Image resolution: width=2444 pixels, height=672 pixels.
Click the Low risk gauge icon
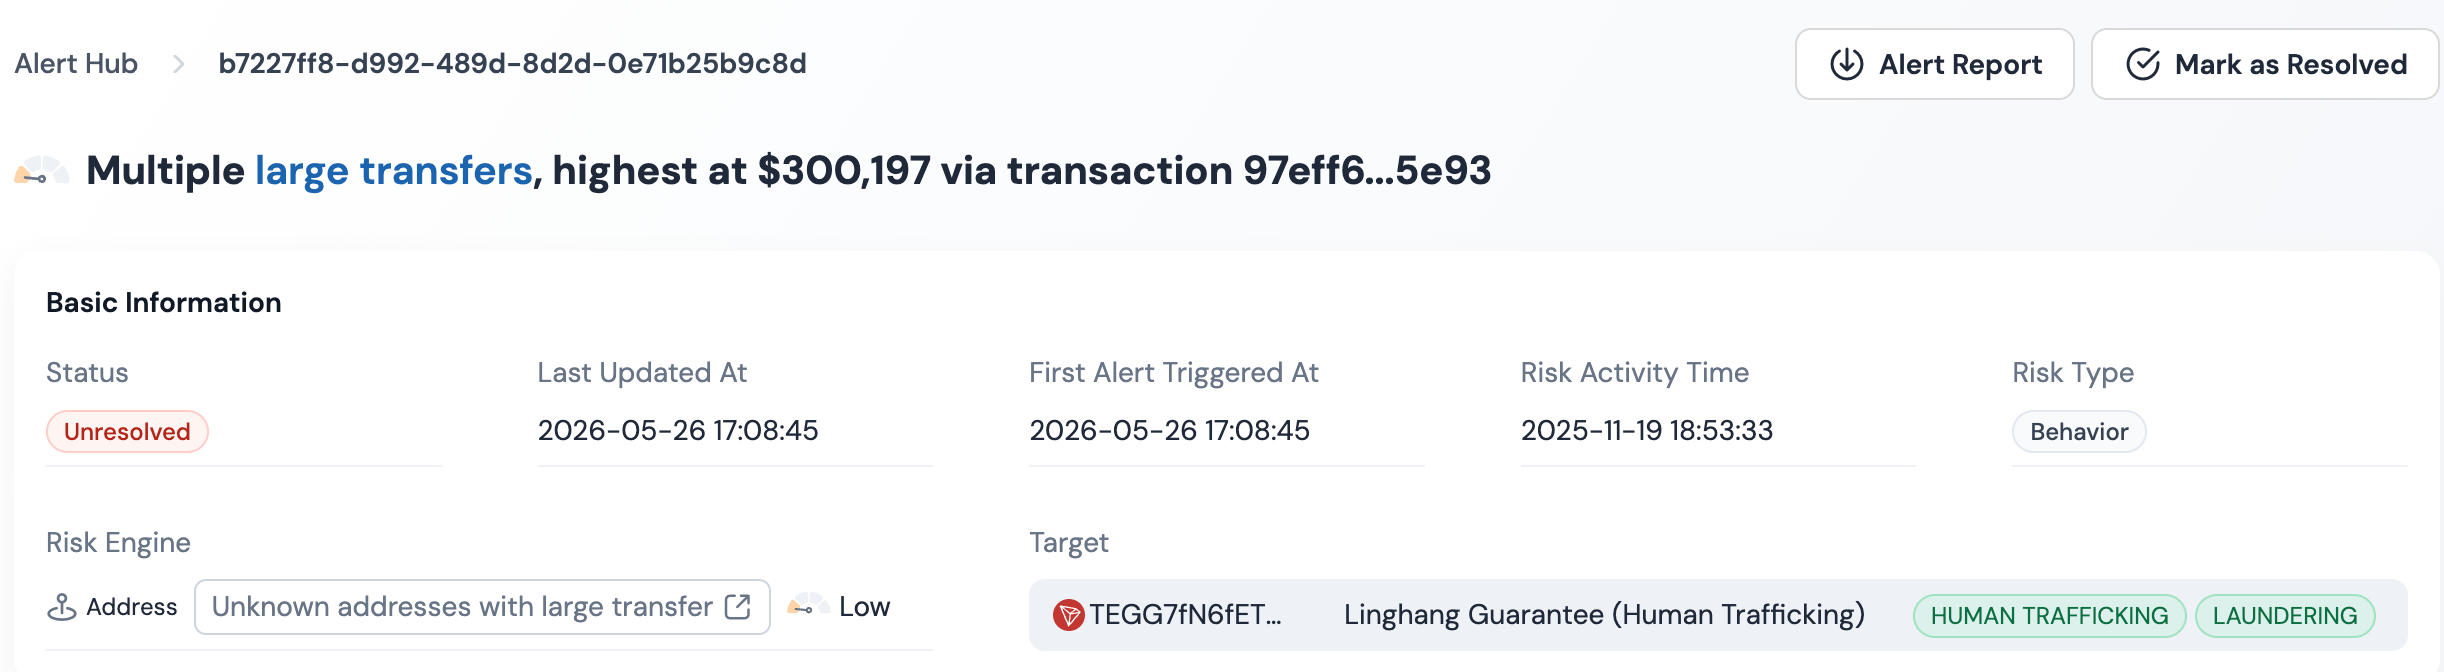coord(808,606)
